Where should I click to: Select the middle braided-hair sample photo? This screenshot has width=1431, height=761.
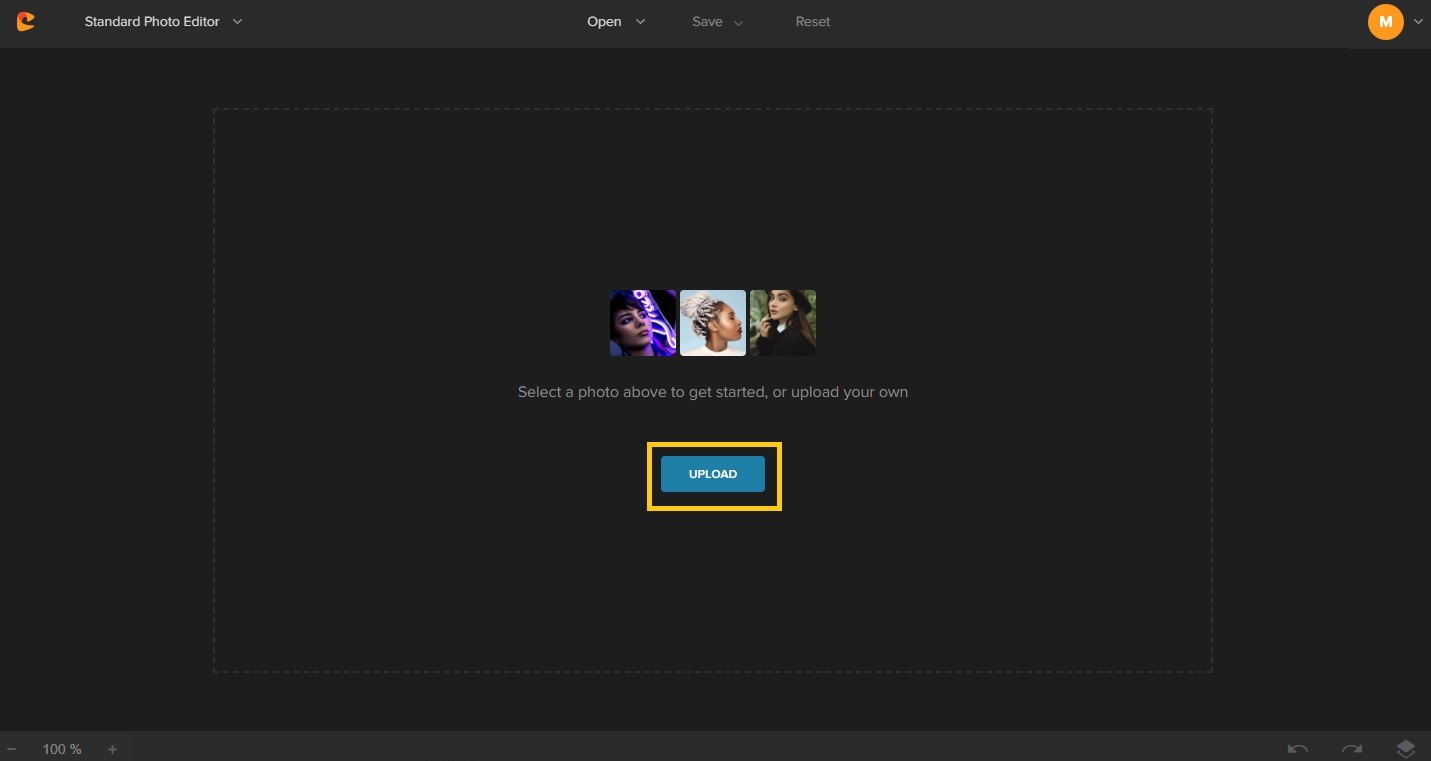point(712,322)
